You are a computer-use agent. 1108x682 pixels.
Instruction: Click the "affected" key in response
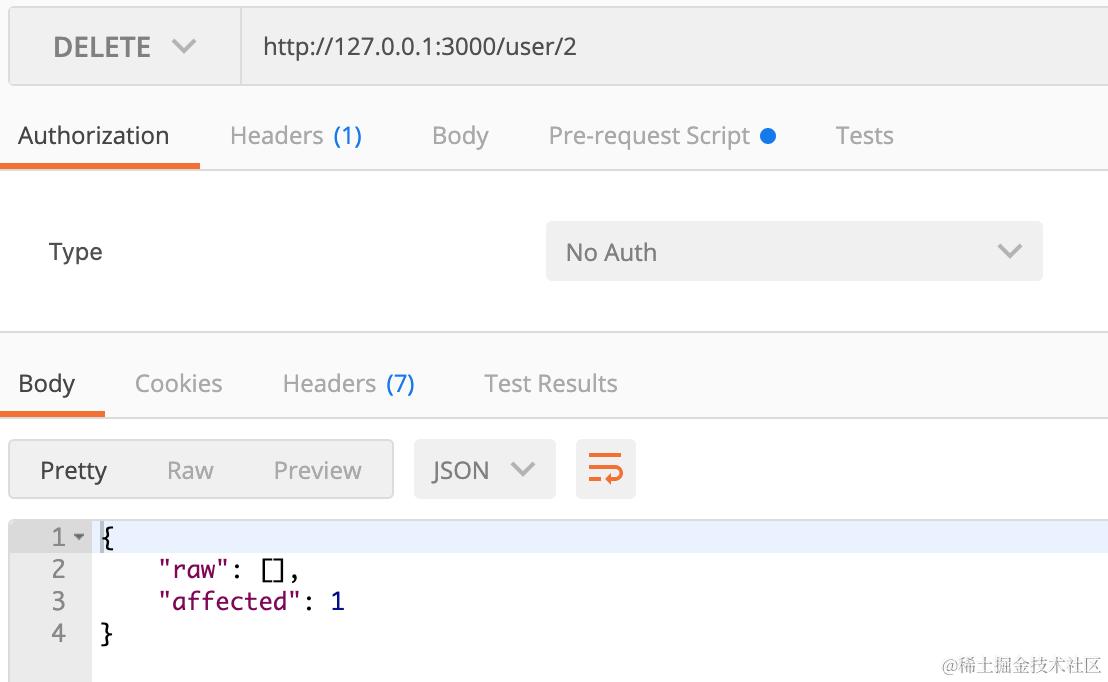point(232,601)
